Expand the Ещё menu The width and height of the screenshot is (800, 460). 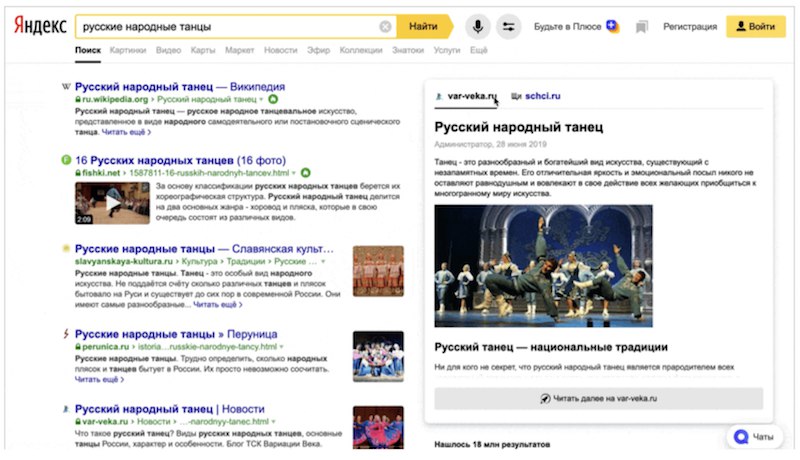pos(479,50)
